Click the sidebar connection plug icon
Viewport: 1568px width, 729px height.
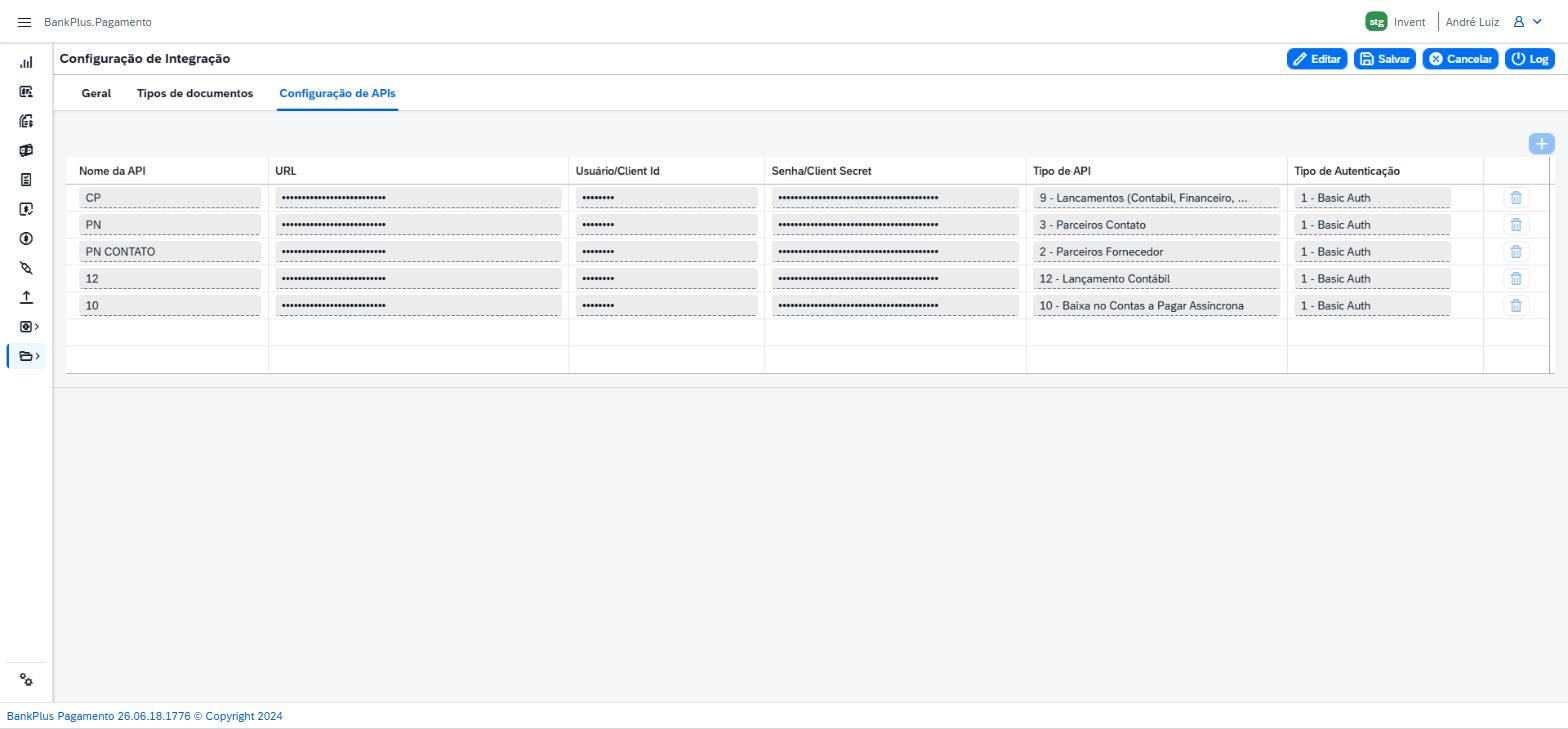(26, 268)
